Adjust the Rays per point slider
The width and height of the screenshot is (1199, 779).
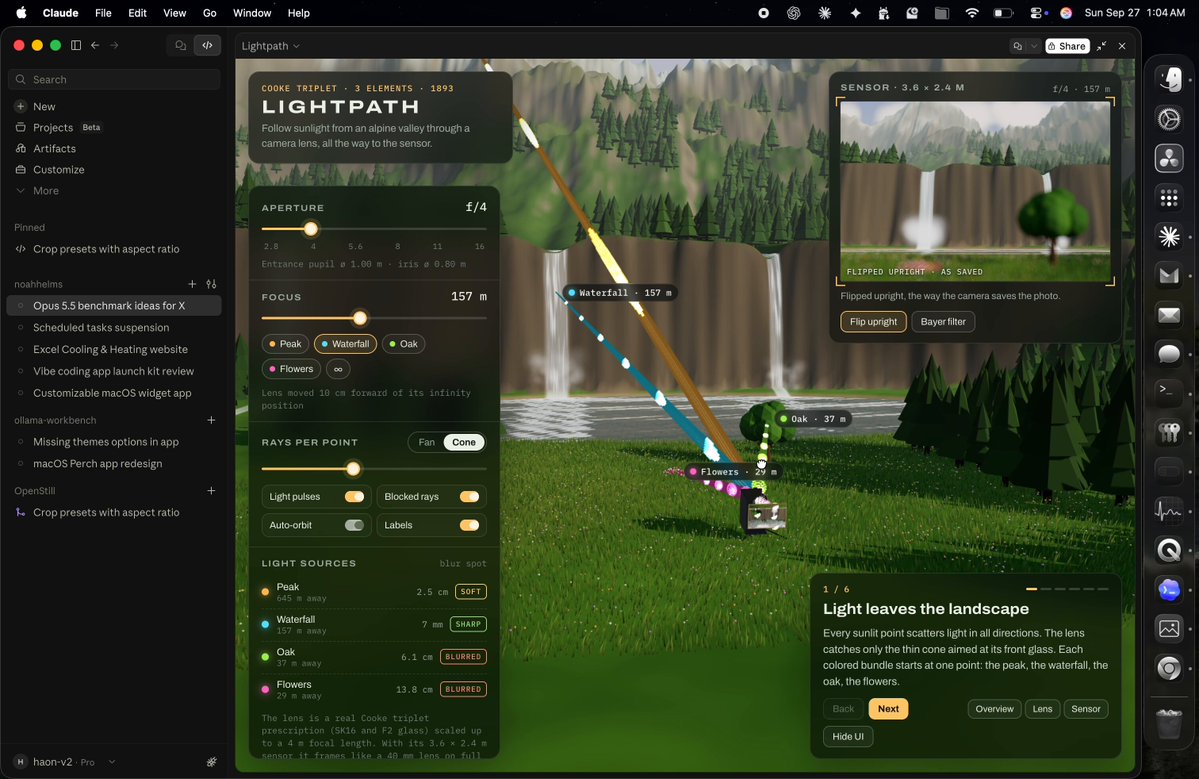tap(353, 469)
